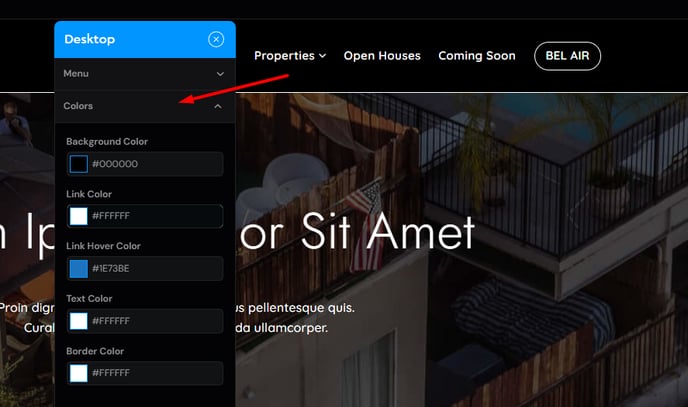This screenshot has width=688, height=407.
Task: Click the Link Hover Color blue swatch
Action: (x=79, y=268)
